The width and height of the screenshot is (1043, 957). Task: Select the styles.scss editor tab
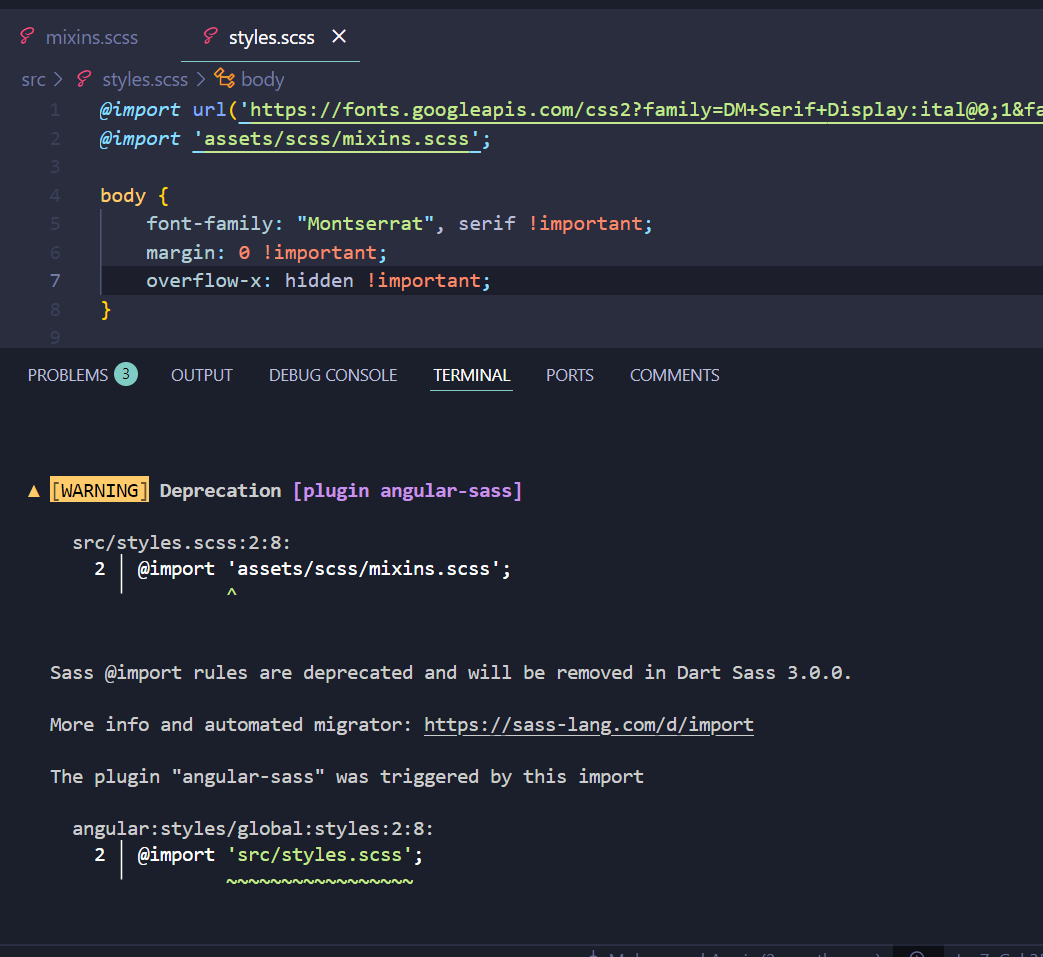(271, 37)
